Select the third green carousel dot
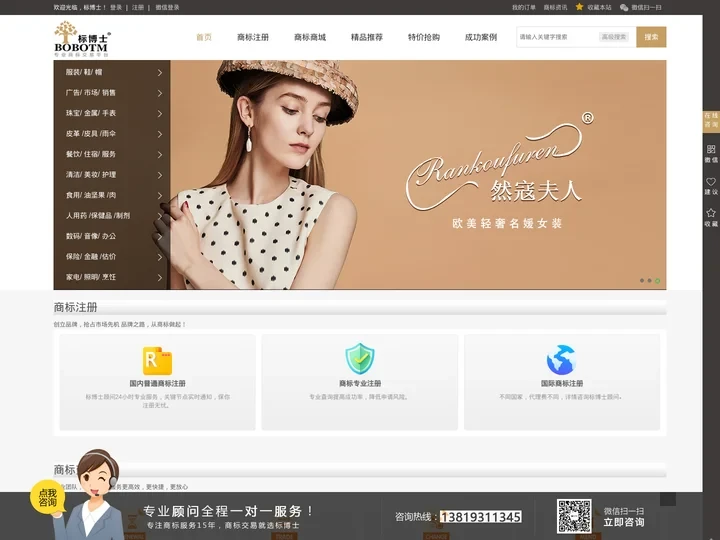Screen dimensions: 720x540 [x=658, y=281]
